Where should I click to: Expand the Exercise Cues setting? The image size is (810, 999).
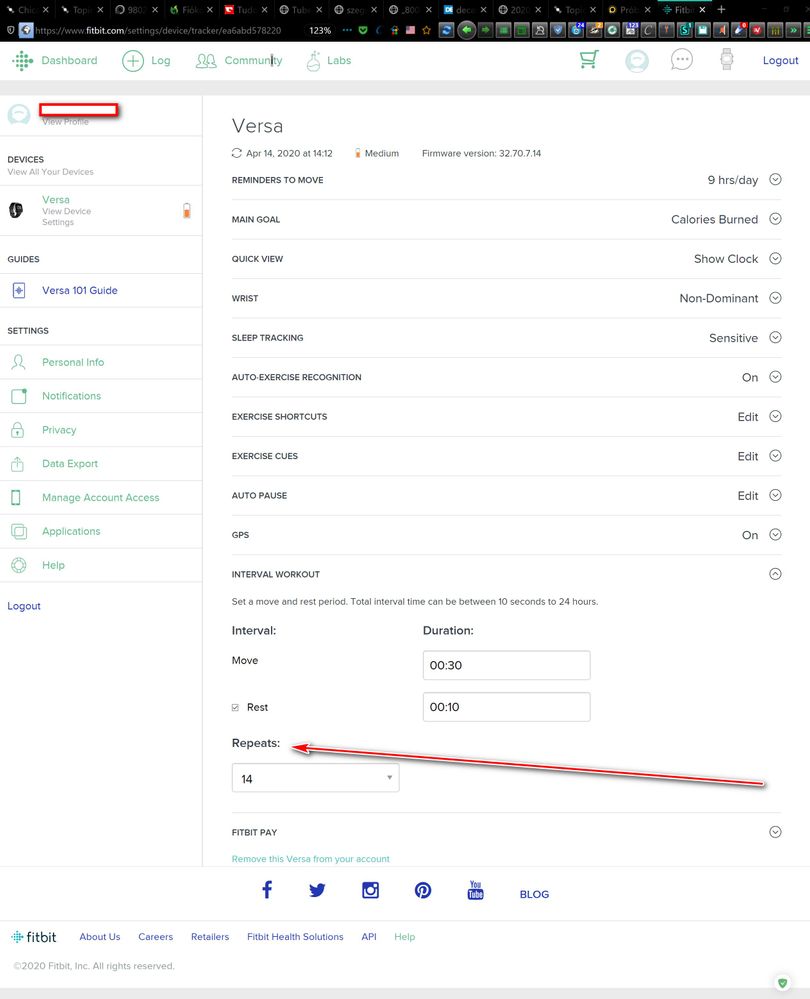tap(775, 456)
